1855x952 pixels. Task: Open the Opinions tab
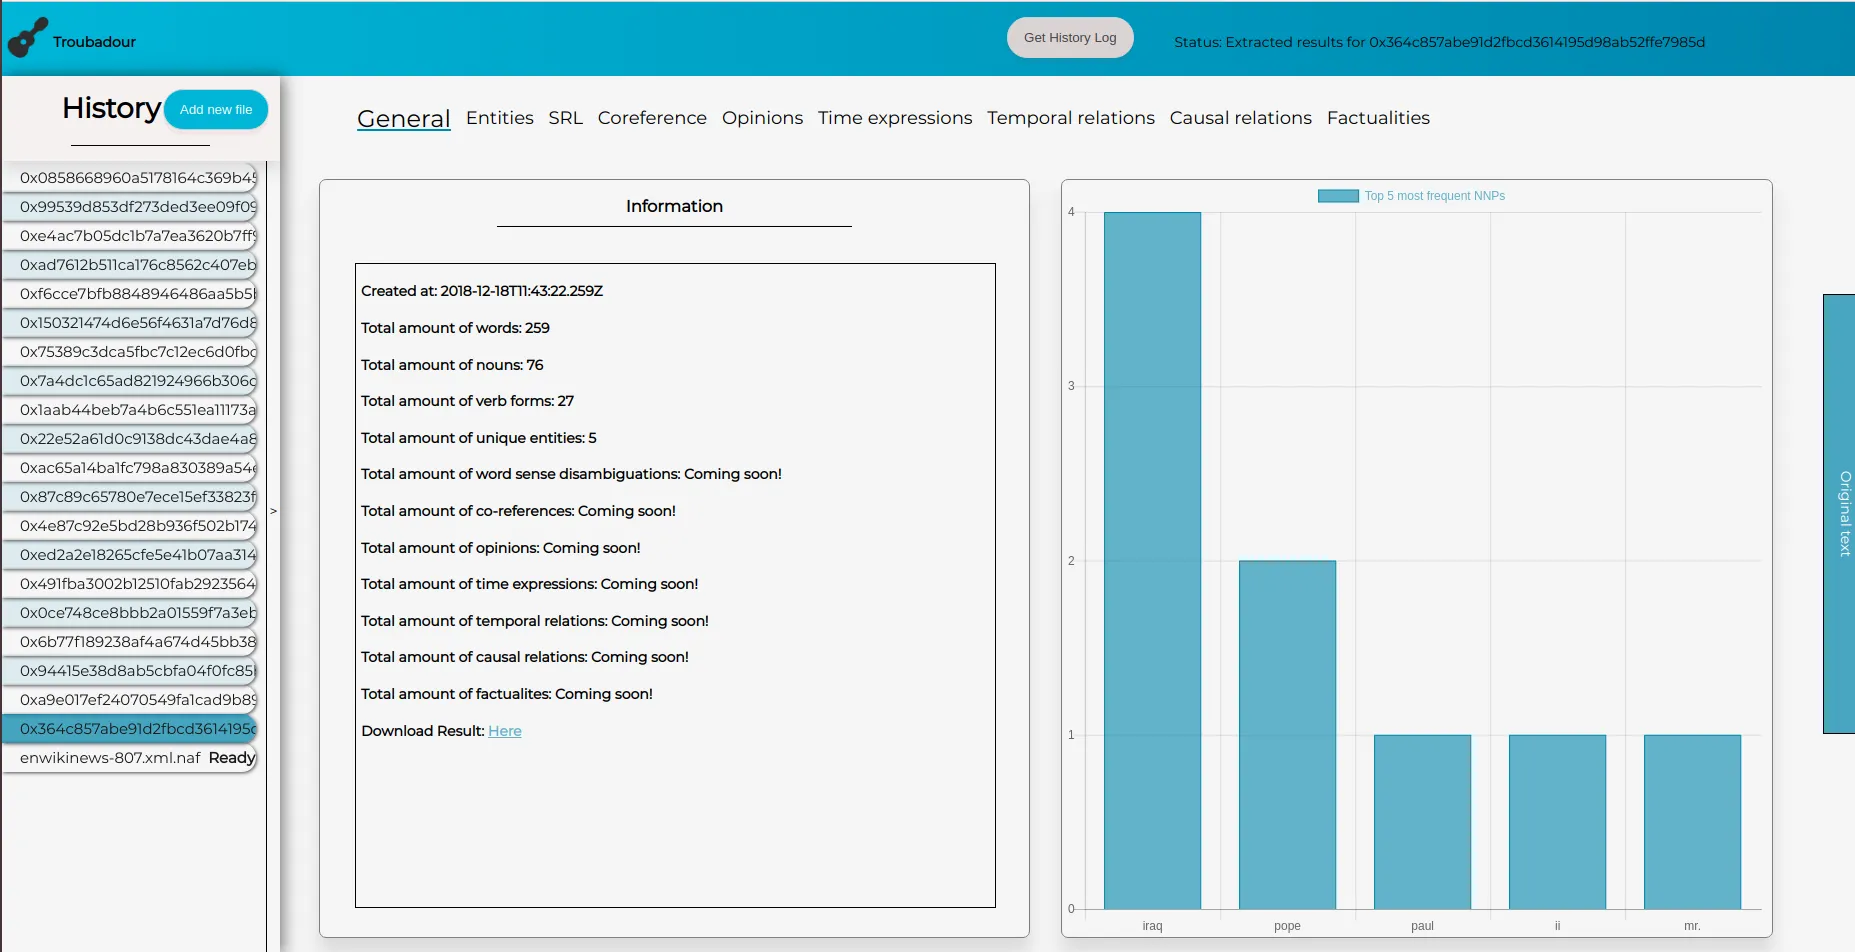[762, 118]
